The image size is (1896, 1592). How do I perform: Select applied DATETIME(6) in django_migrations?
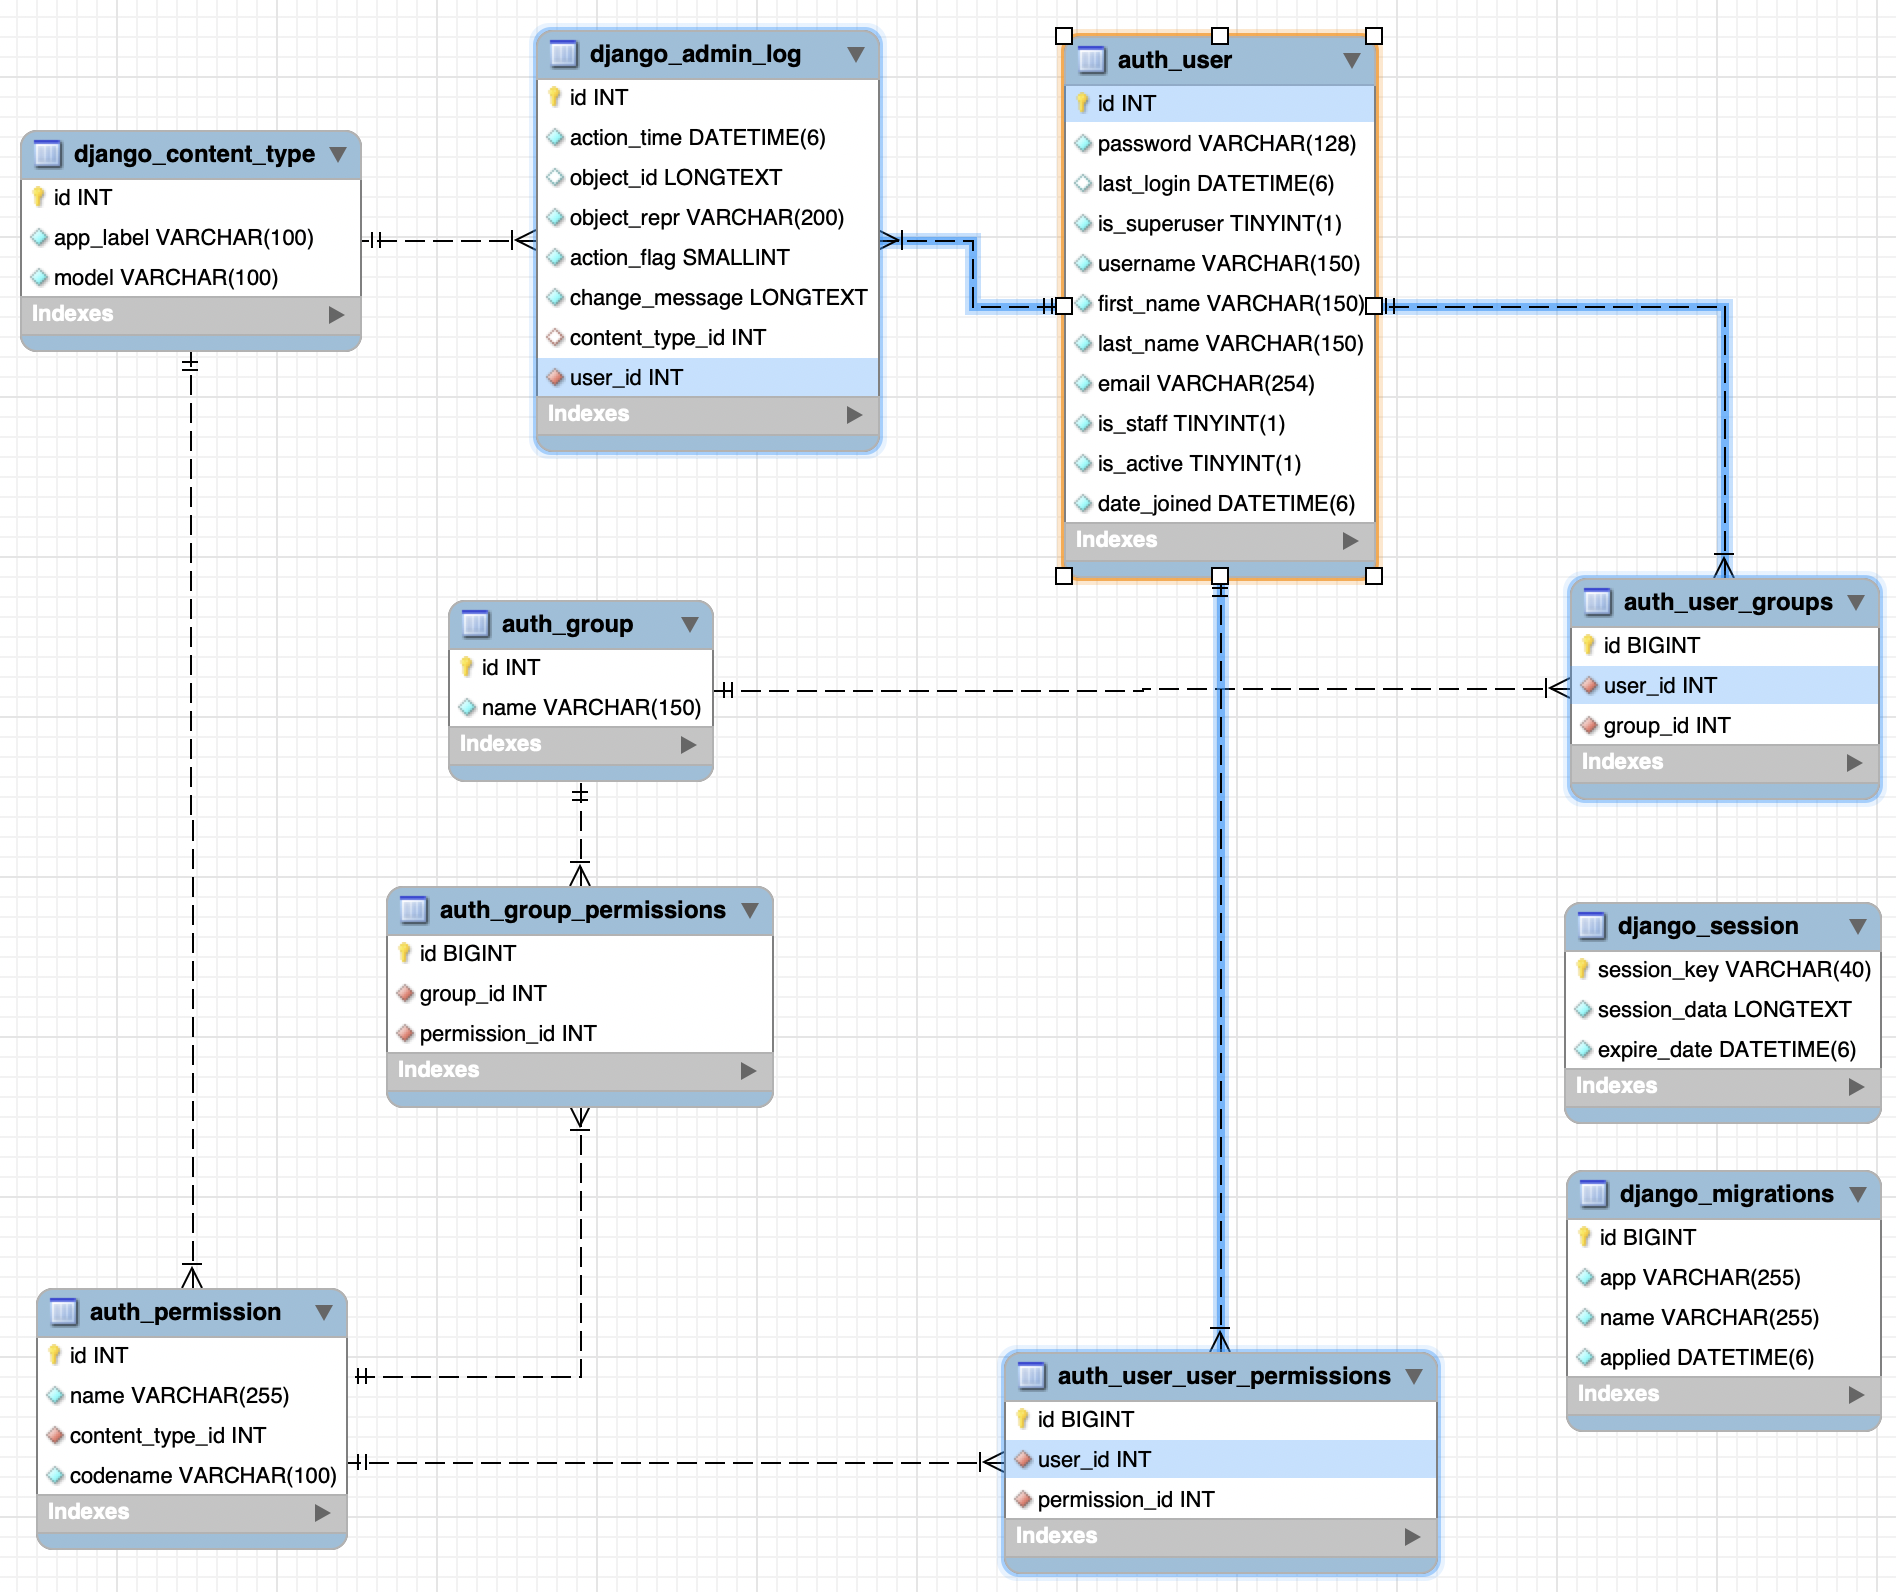pyautogui.click(x=1724, y=1358)
